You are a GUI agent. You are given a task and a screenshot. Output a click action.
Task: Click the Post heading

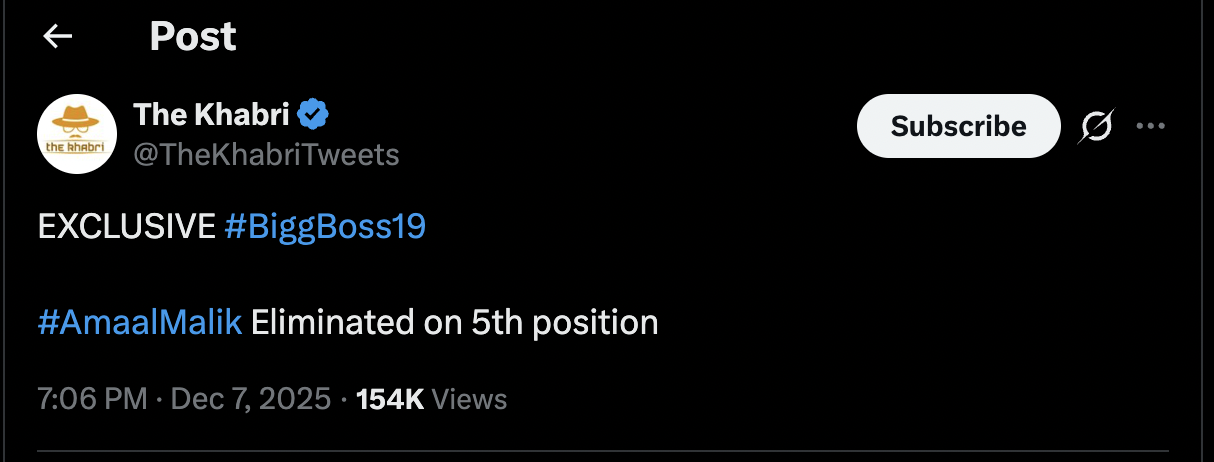tap(193, 37)
